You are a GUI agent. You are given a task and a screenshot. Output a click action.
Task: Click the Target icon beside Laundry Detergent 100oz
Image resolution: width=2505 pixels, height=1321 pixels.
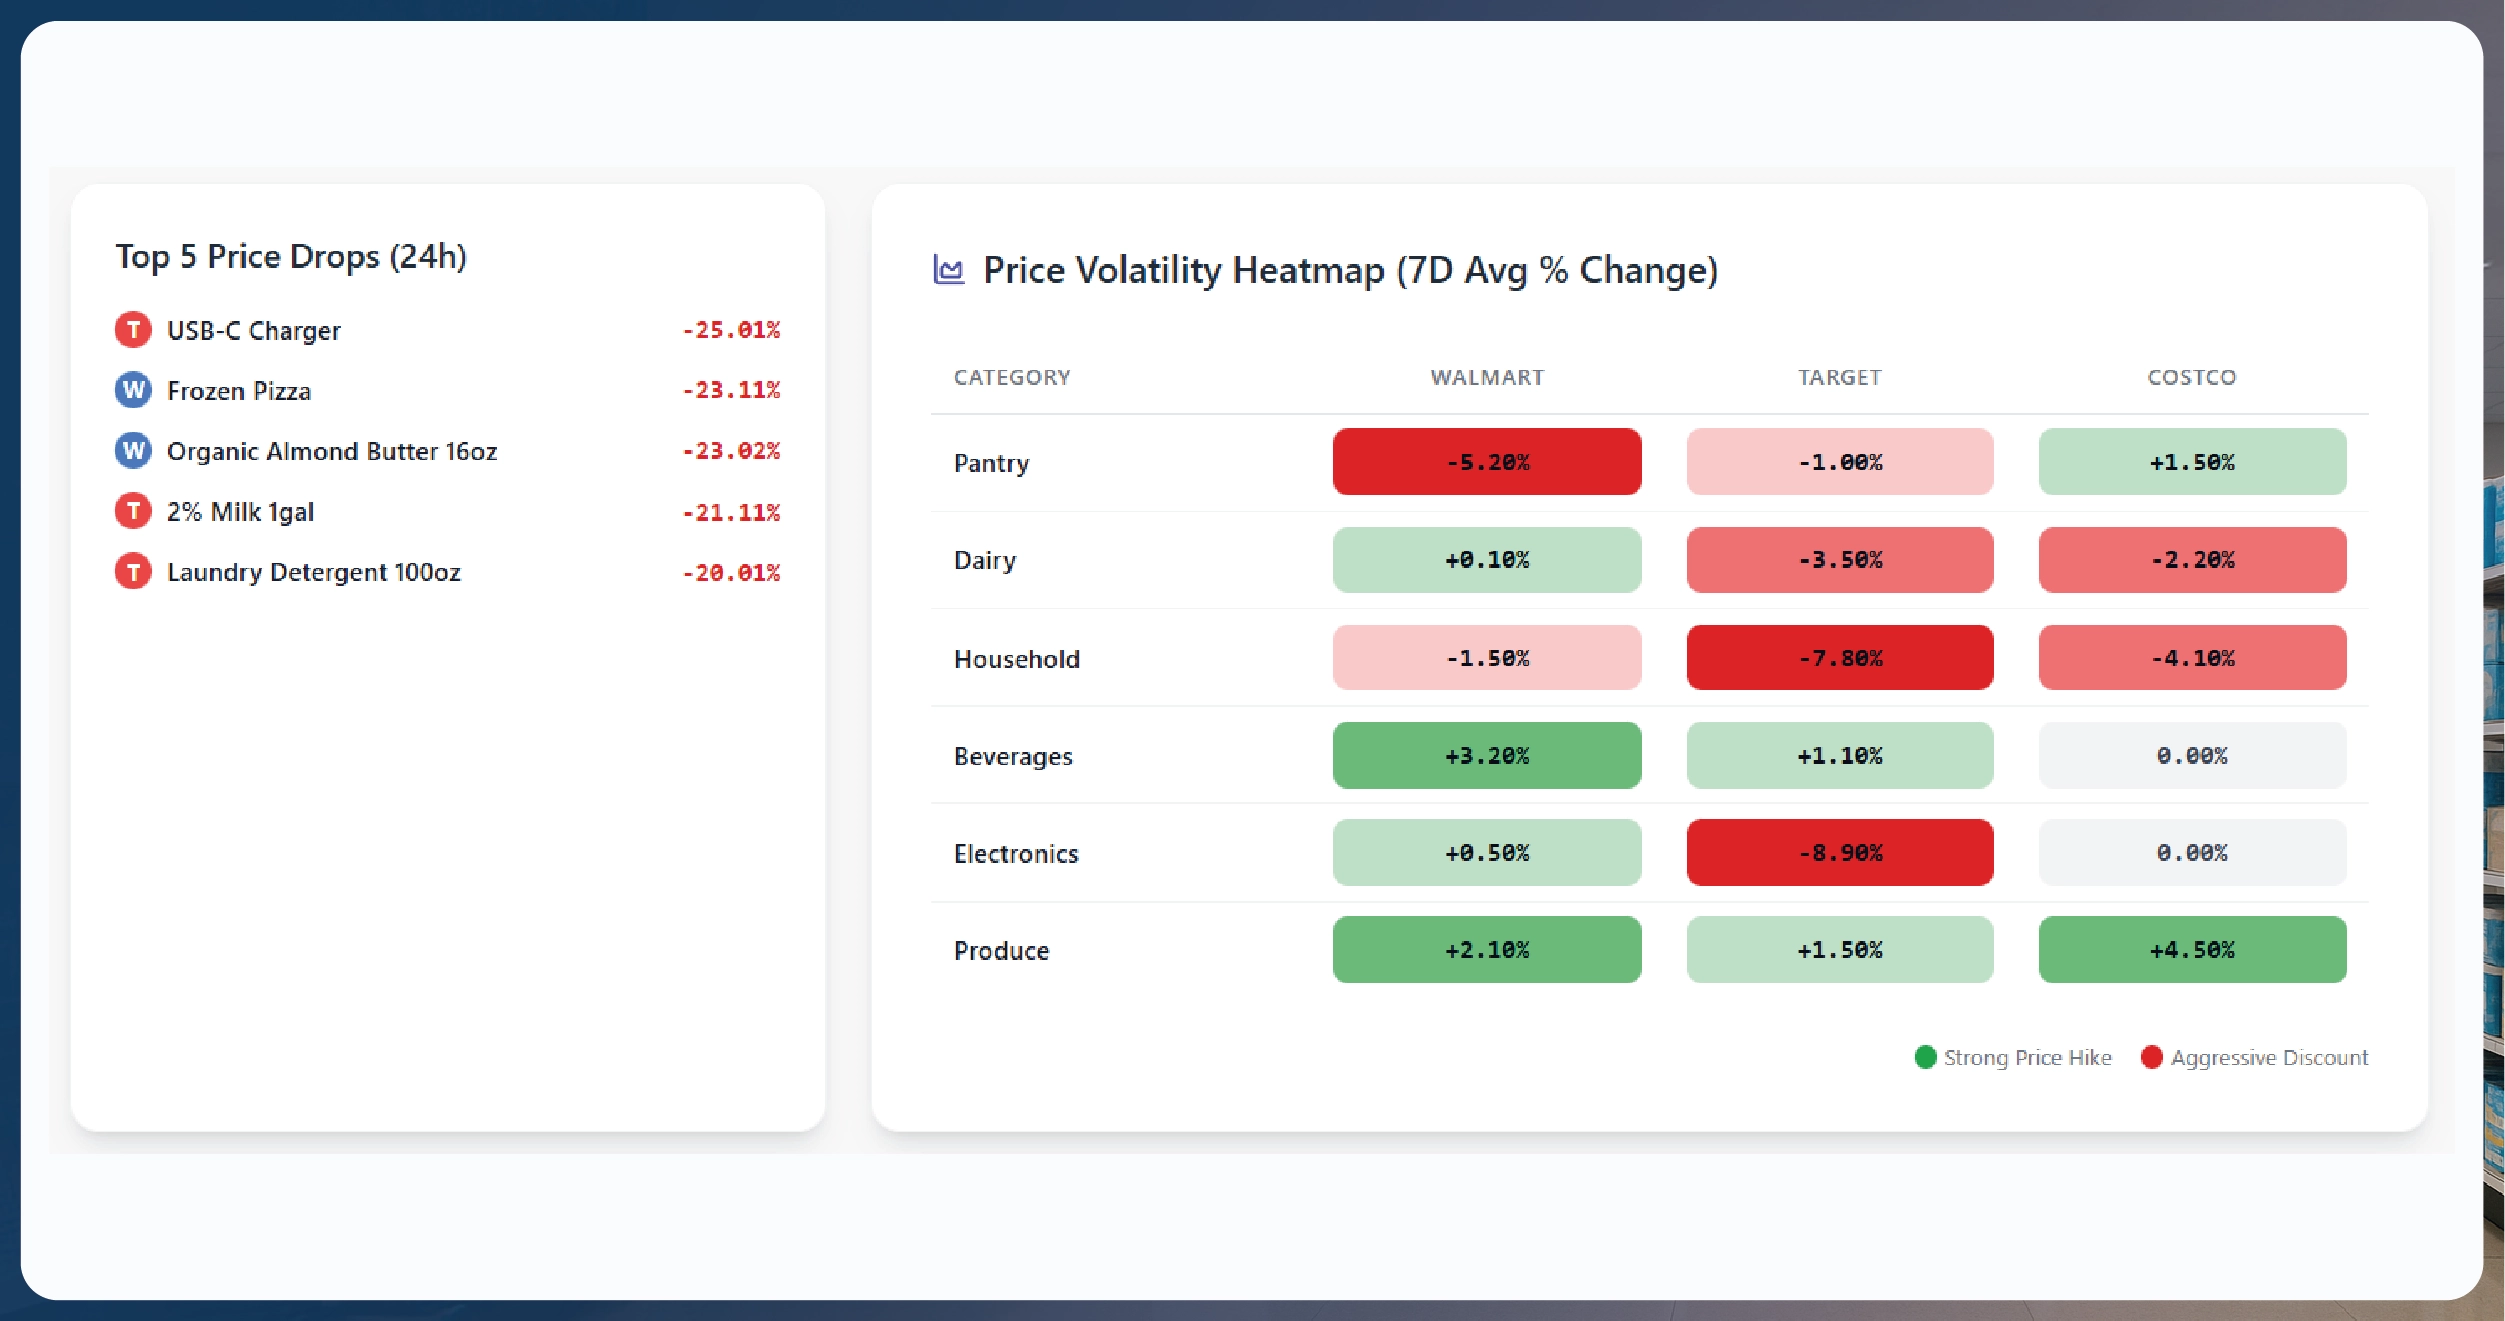(133, 572)
